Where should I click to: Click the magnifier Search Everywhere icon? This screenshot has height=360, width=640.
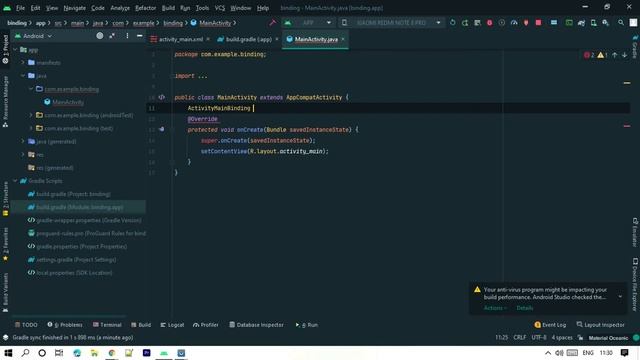click(621, 23)
